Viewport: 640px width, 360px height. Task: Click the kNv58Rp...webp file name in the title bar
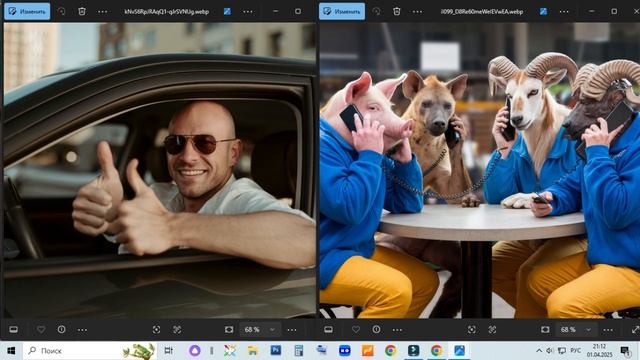click(167, 11)
